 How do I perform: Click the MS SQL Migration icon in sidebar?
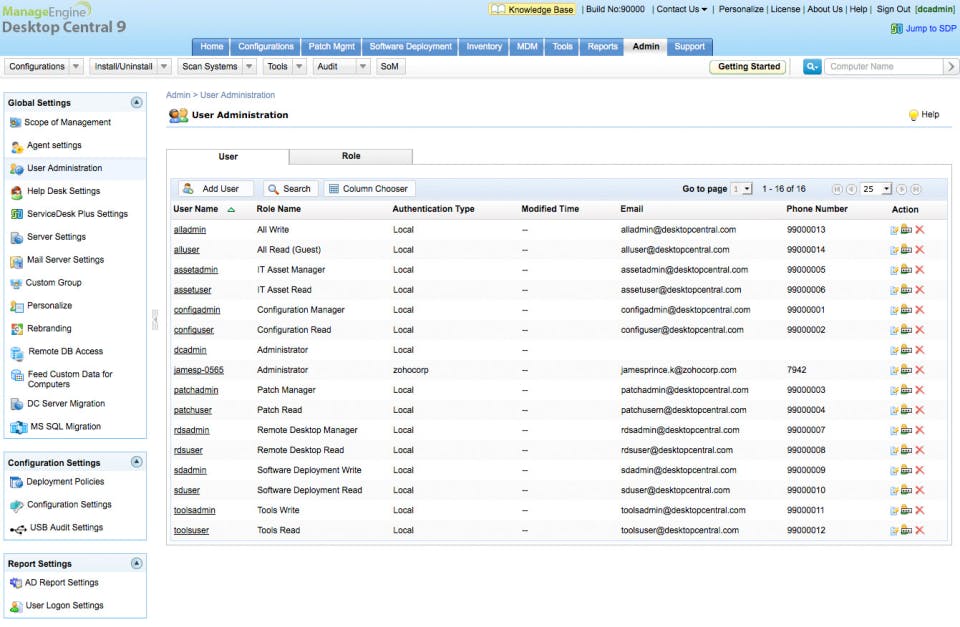[18, 427]
